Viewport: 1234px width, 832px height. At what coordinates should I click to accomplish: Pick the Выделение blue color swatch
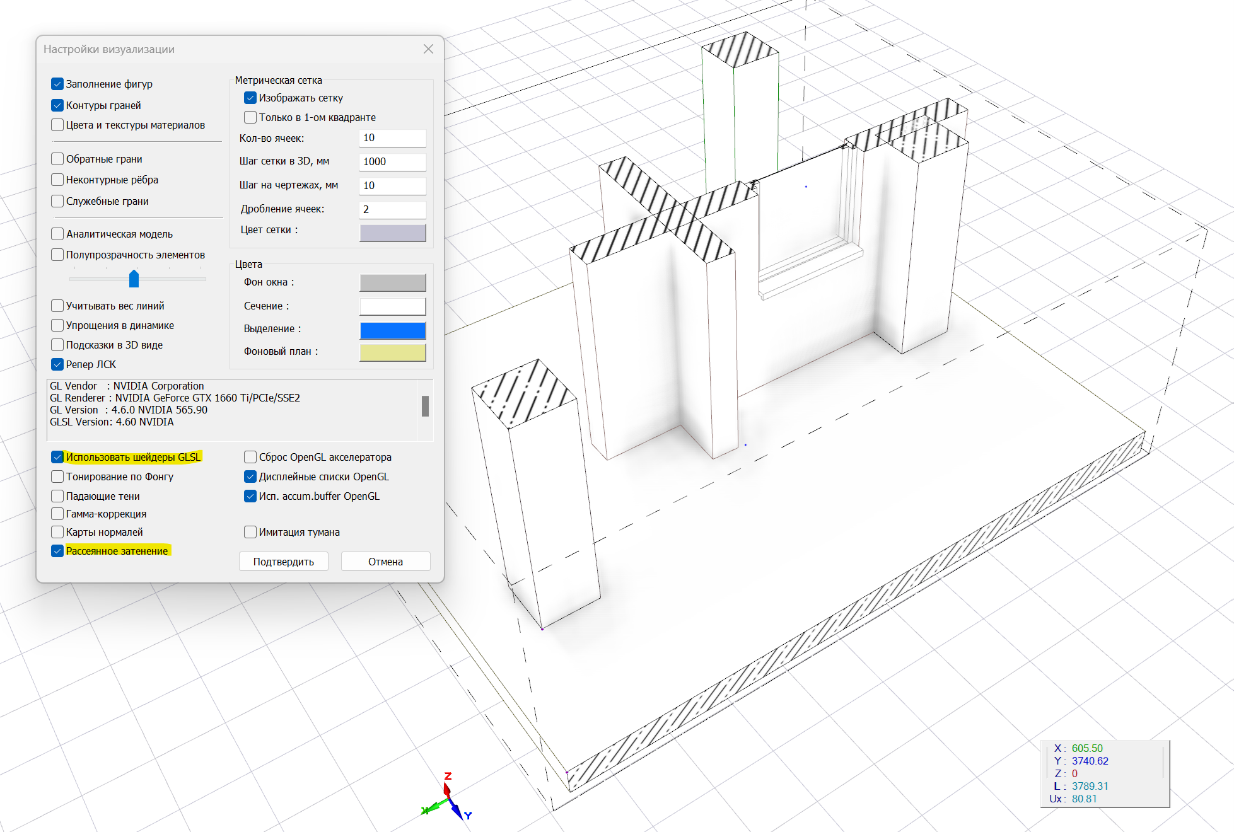(392, 330)
